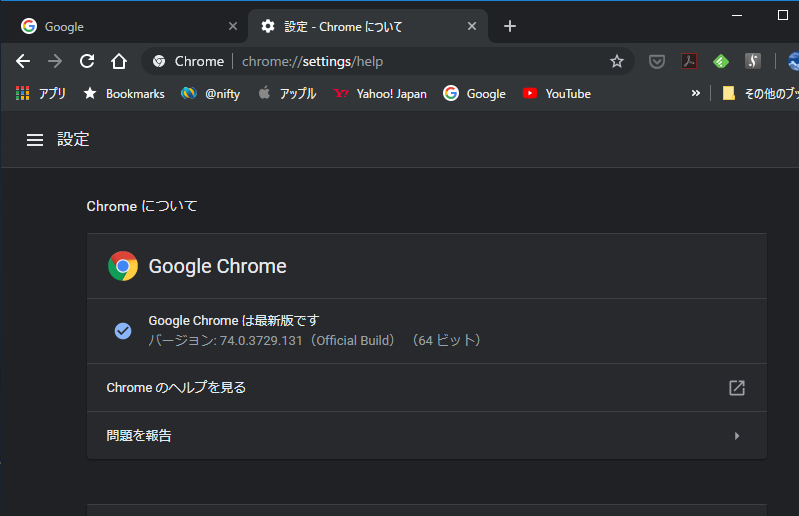The height and width of the screenshot is (516, 799).
Task: Maximize the Chrome window
Action: click(x=783, y=15)
